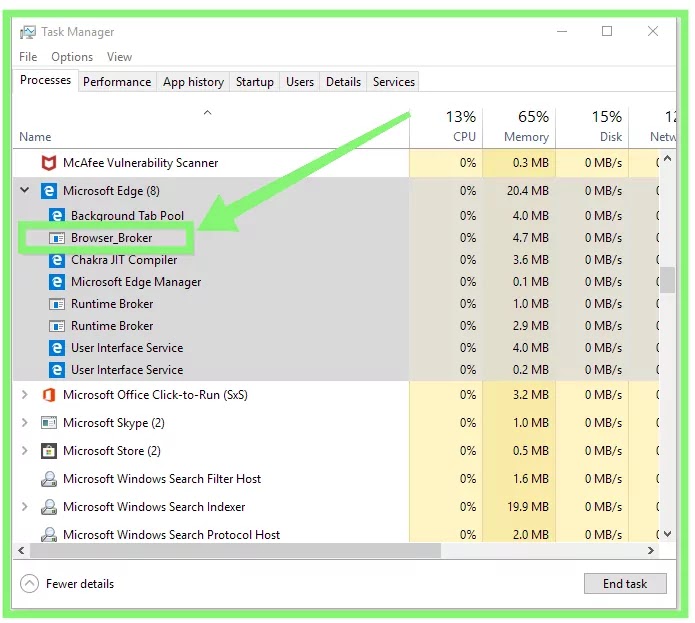The width and height of the screenshot is (695, 623).
Task: Click the Microsoft Office Click-to-Run icon
Action: [49, 395]
